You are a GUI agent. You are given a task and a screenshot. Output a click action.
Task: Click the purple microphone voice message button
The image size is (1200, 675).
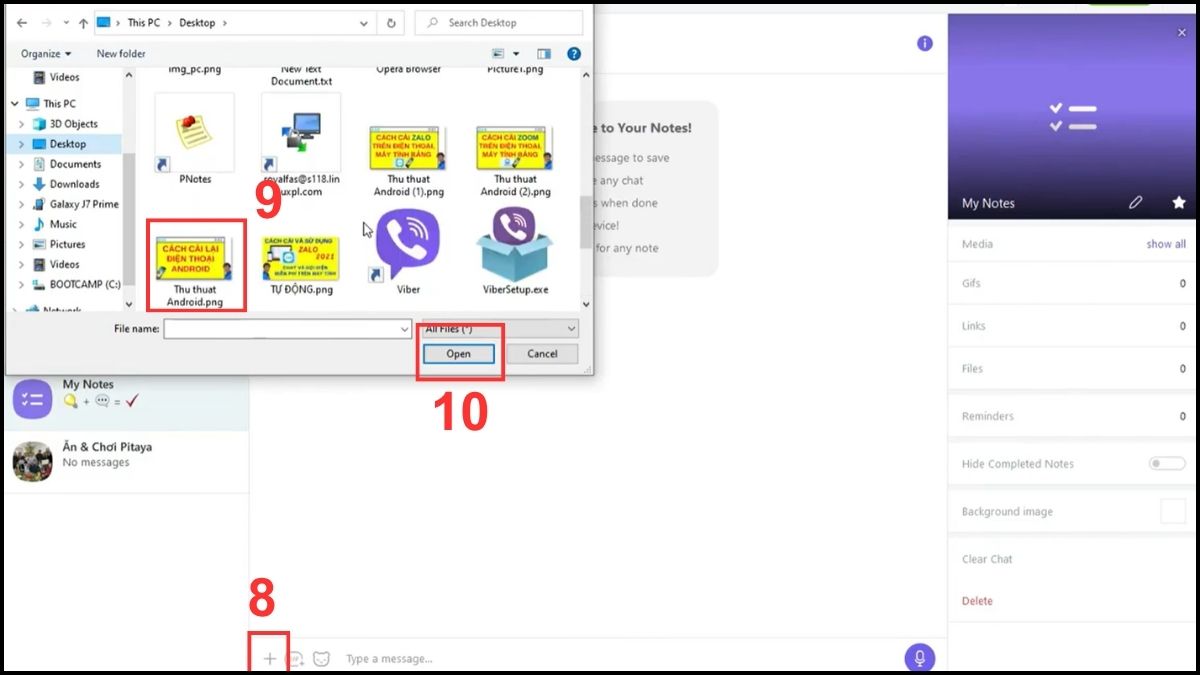pyautogui.click(x=920, y=658)
